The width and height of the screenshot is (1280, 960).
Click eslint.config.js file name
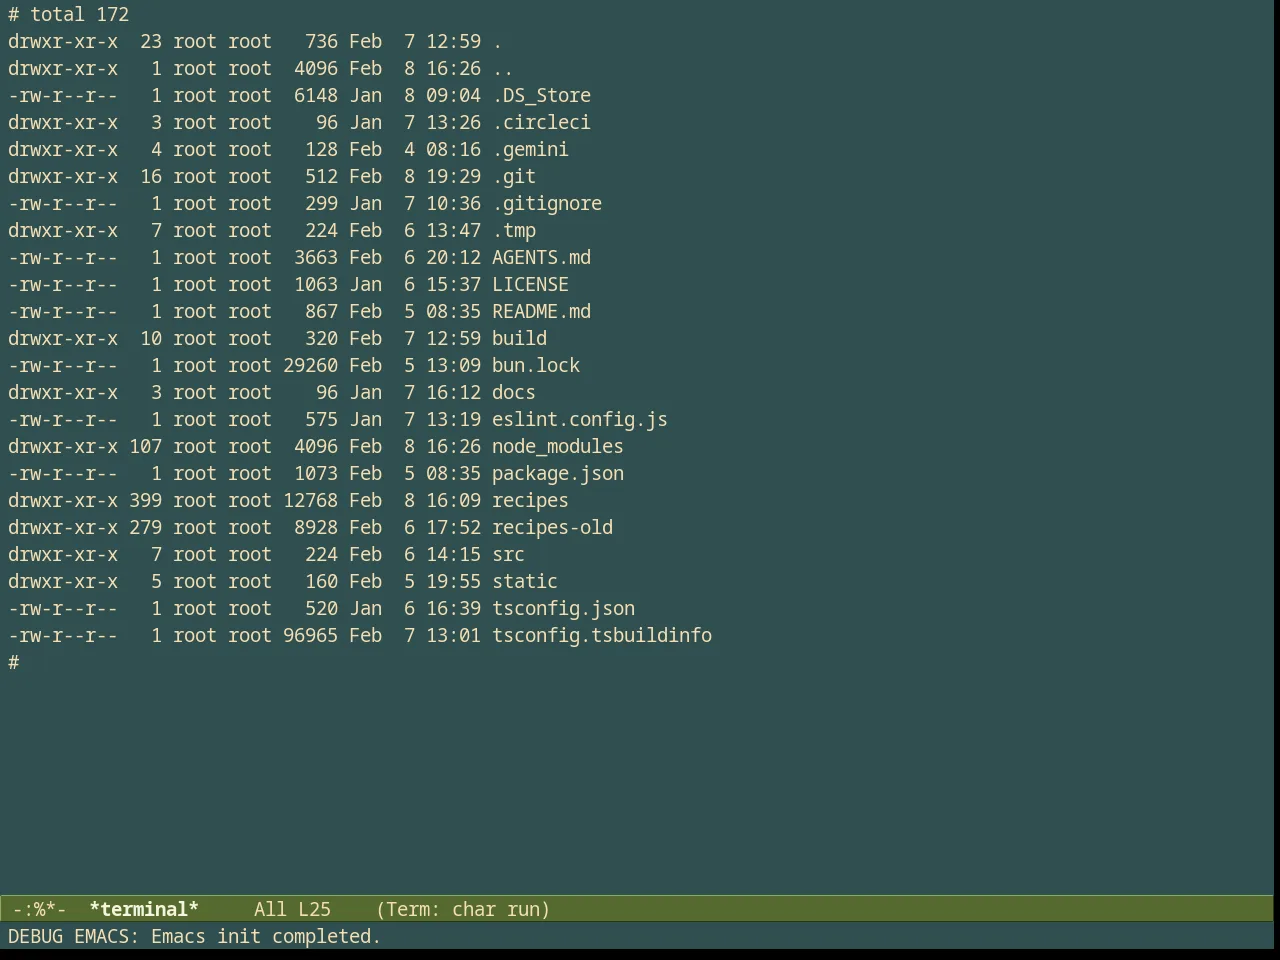tap(580, 419)
